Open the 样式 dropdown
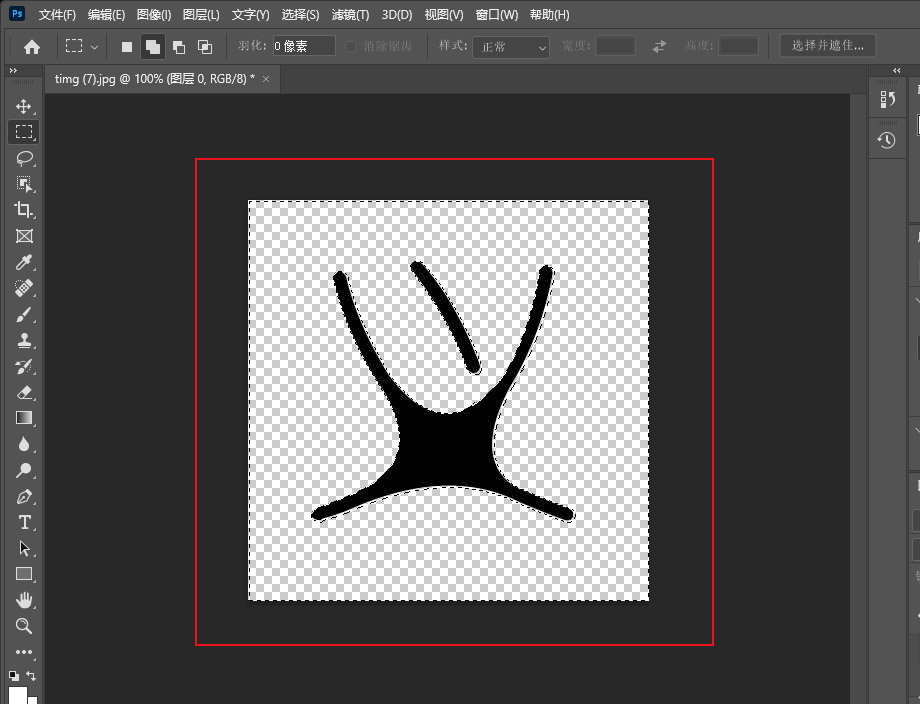The width and height of the screenshot is (920, 704). click(510, 46)
